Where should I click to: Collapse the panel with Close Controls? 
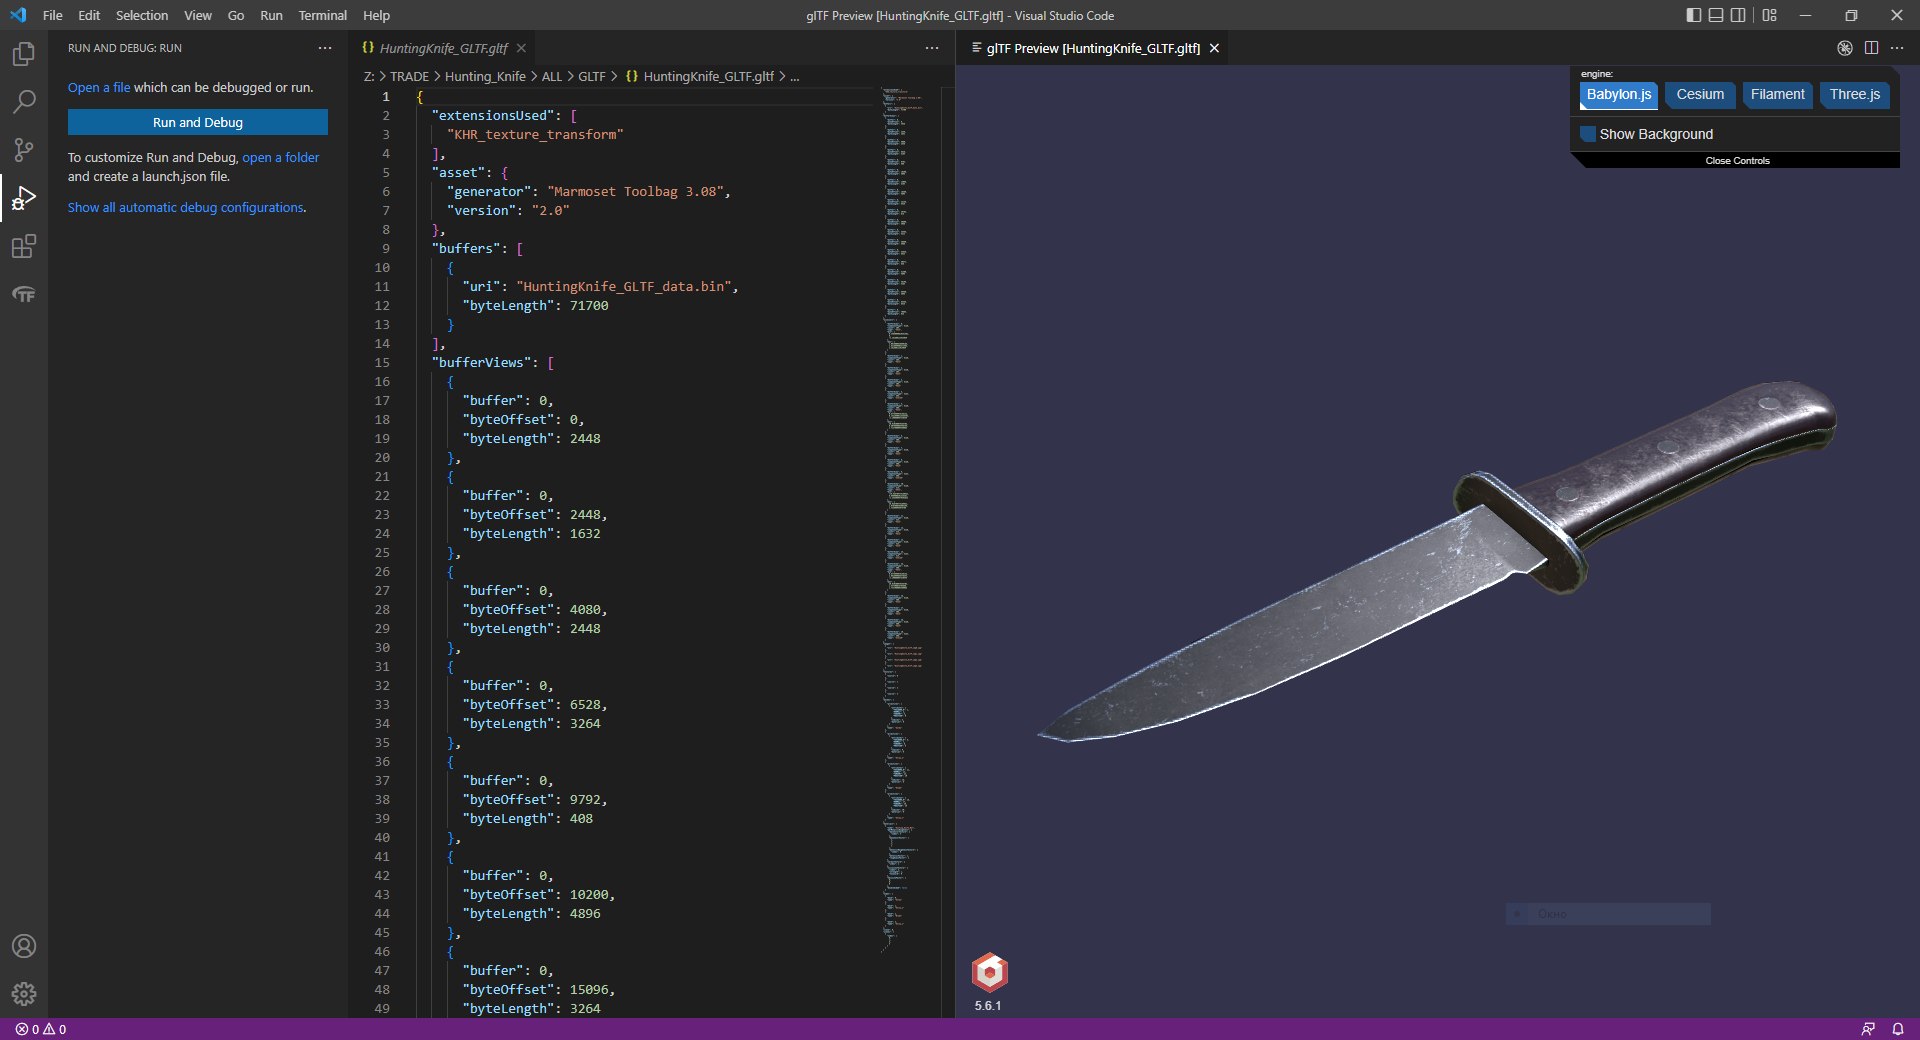[x=1737, y=160]
